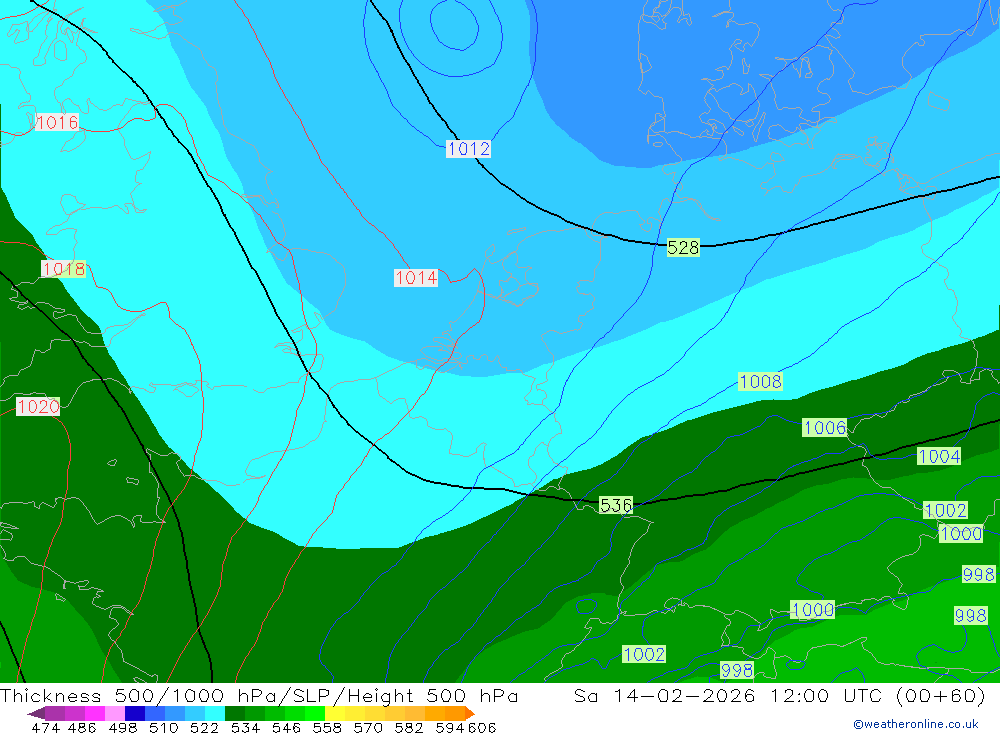Click the red 1014 pressure label

coord(416,278)
